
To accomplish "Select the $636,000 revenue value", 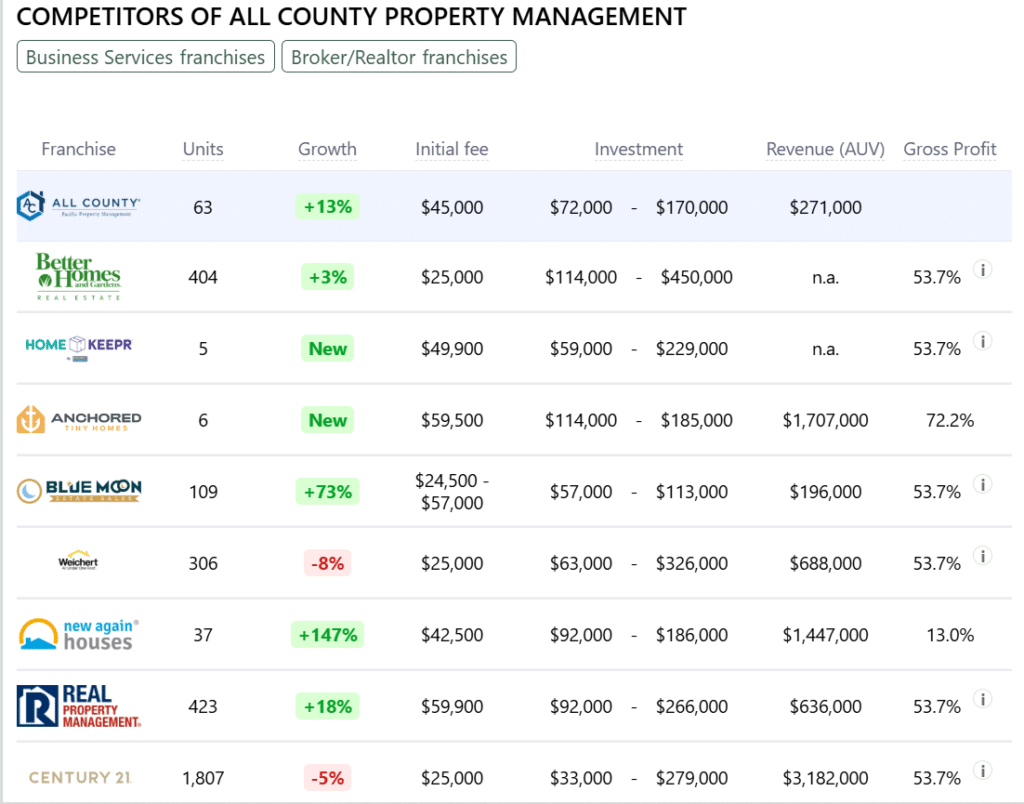I will tap(825, 706).
